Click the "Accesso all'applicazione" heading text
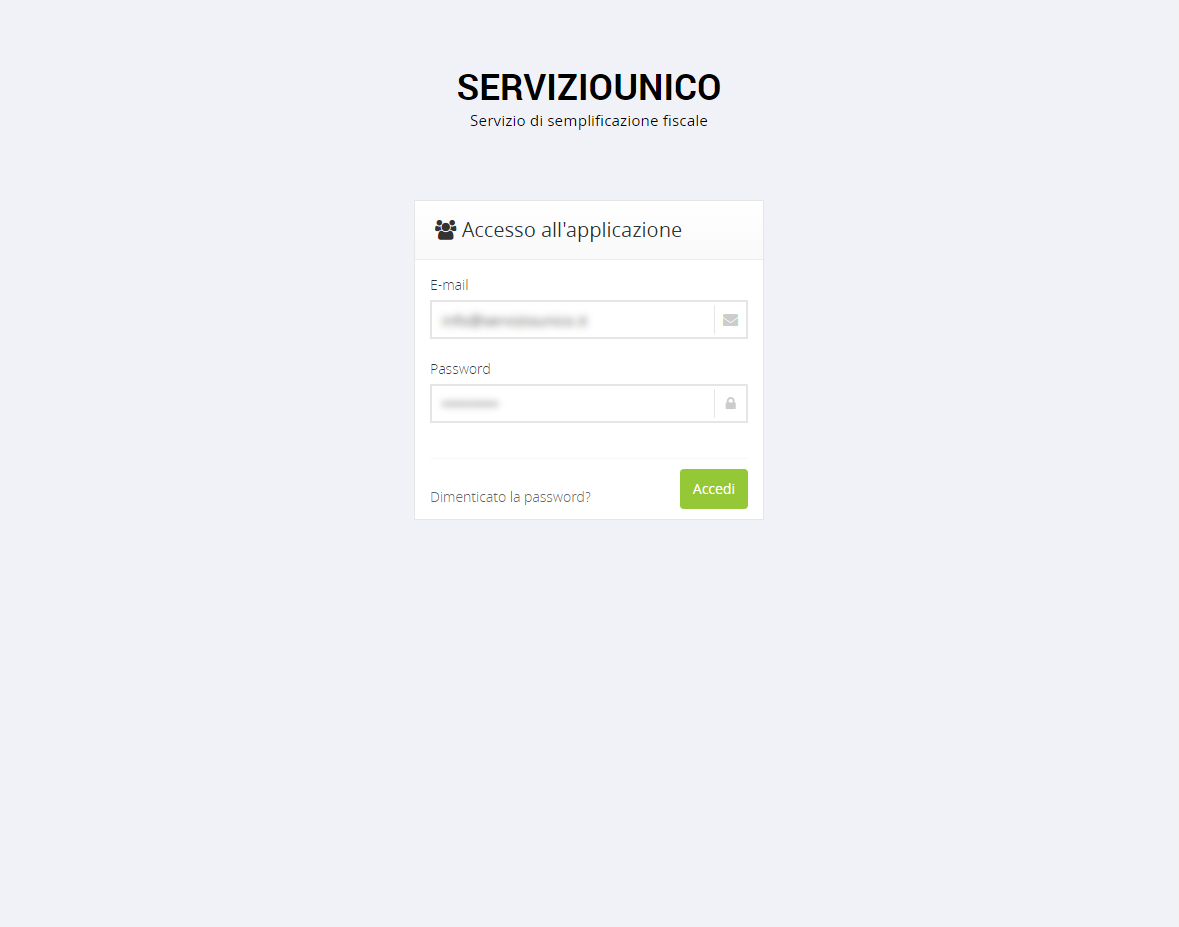 pos(571,230)
